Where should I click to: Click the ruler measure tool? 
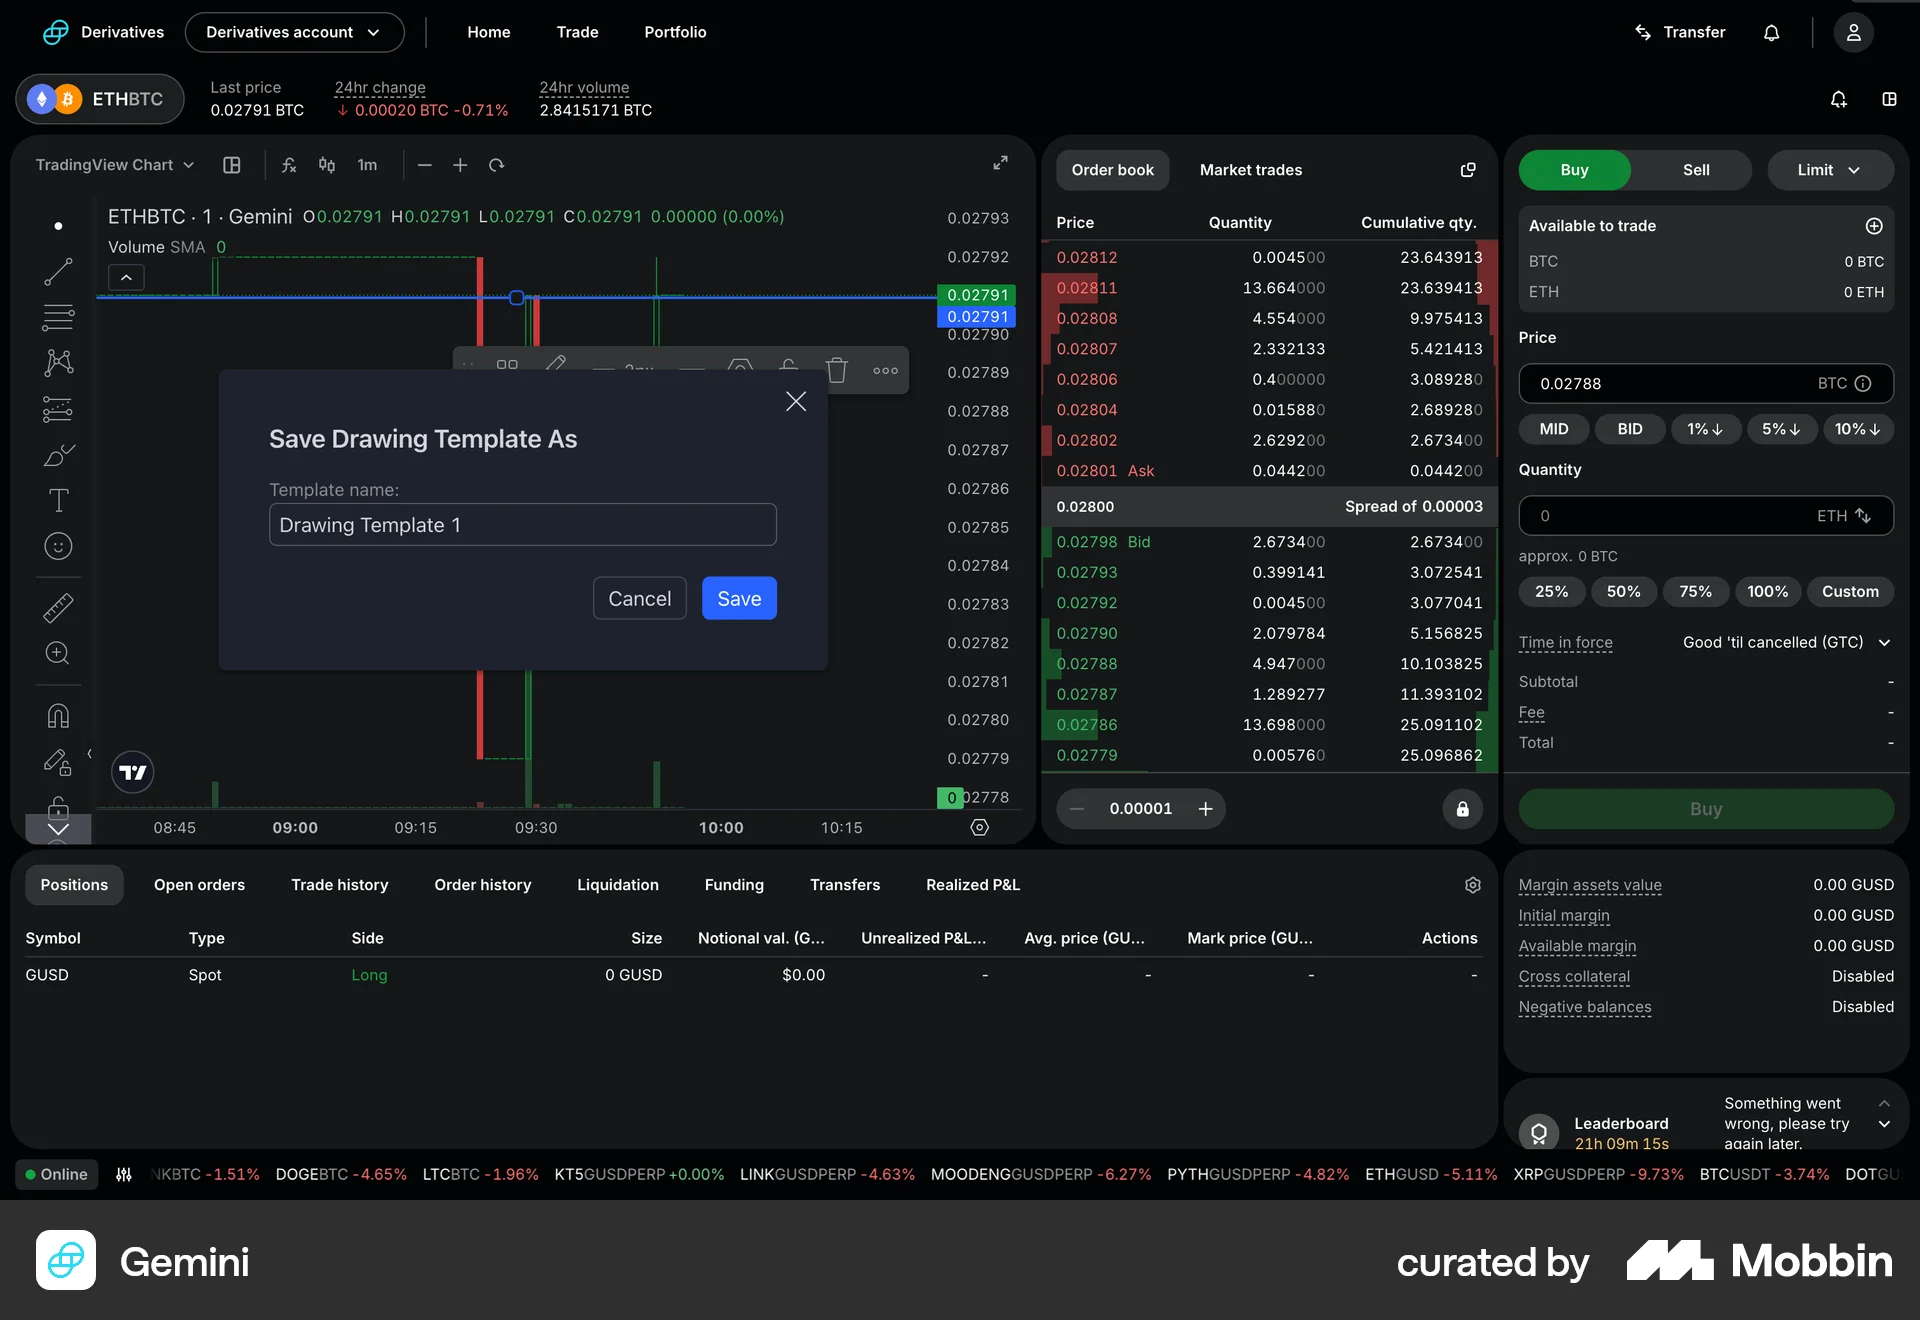tap(58, 608)
